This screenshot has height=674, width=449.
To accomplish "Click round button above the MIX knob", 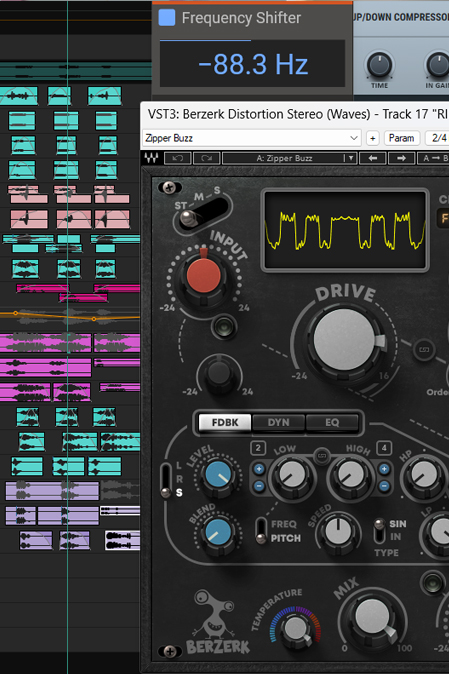I will (433, 582).
